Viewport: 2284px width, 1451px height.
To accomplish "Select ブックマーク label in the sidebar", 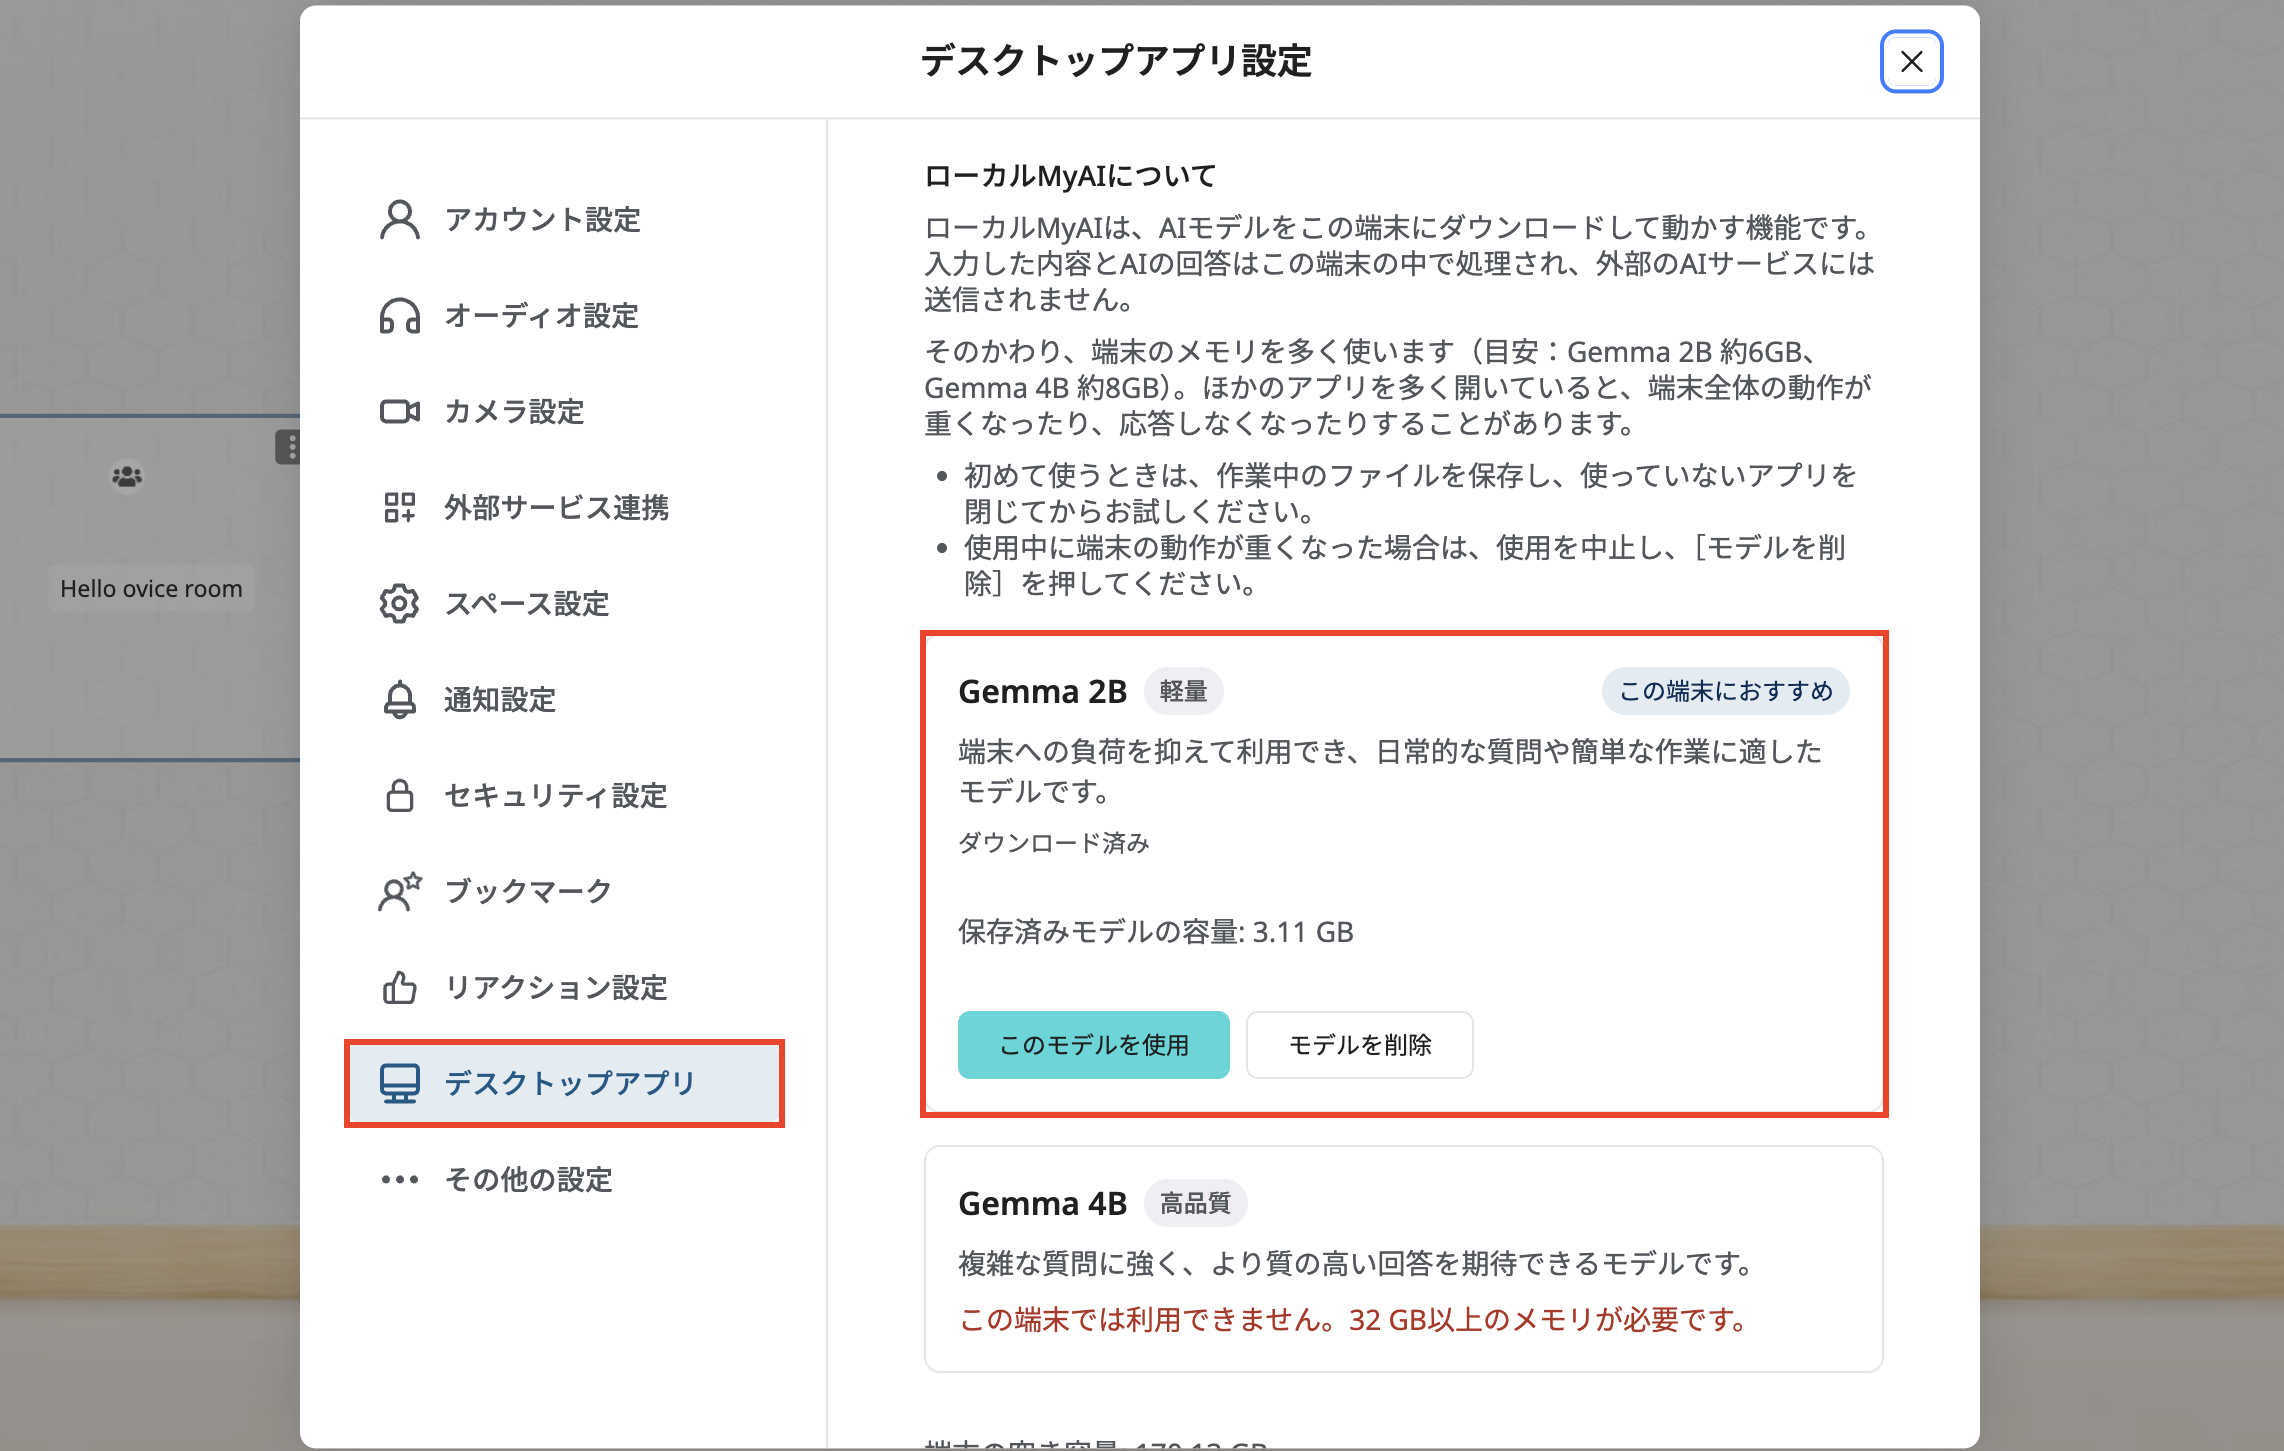I will [x=528, y=891].
